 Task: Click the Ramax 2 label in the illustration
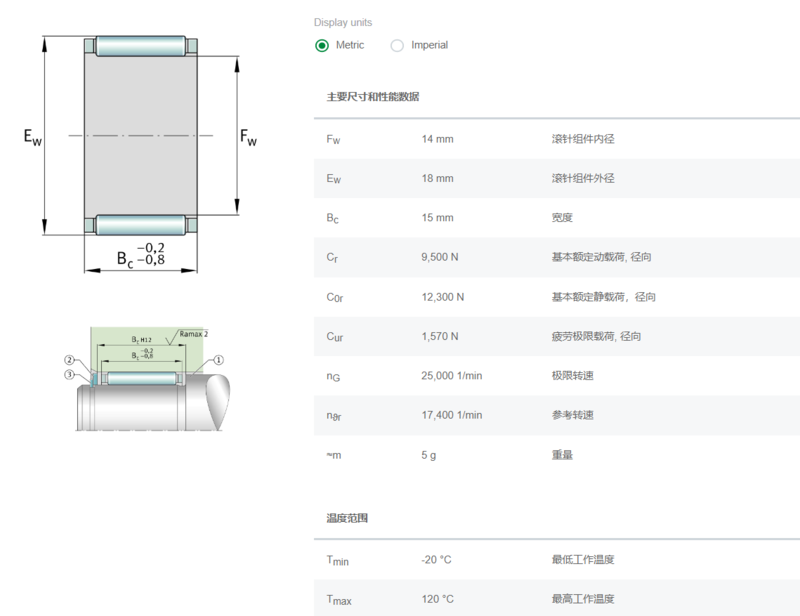click(193, 334)
